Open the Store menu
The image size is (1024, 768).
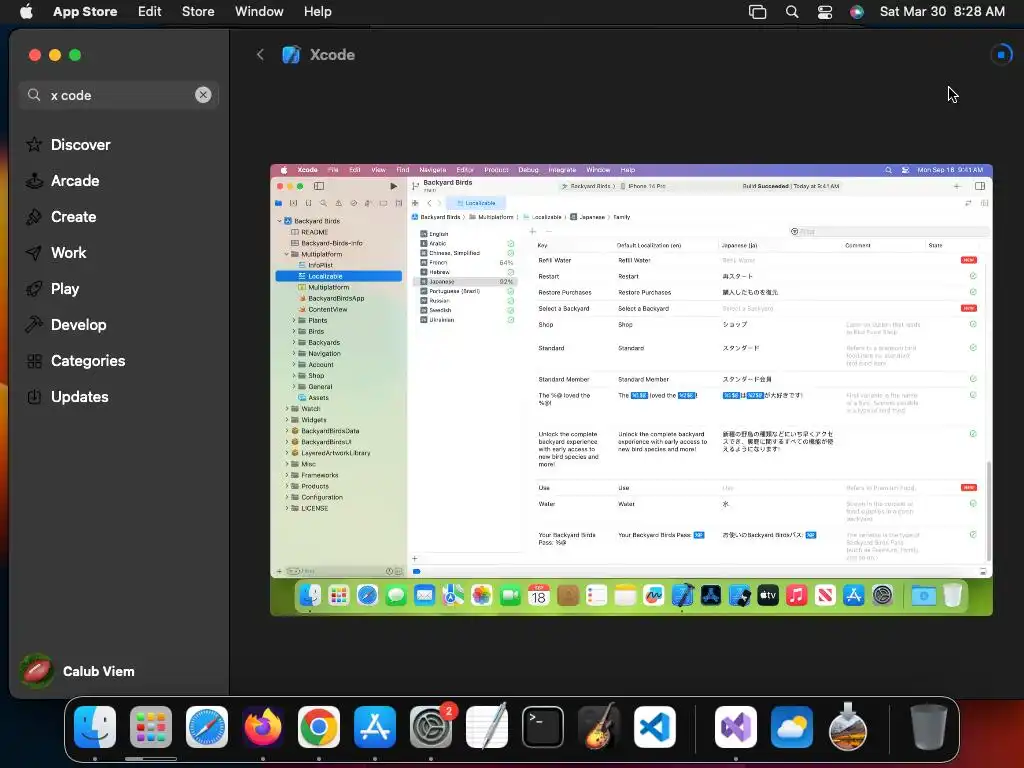coord(198,11)
